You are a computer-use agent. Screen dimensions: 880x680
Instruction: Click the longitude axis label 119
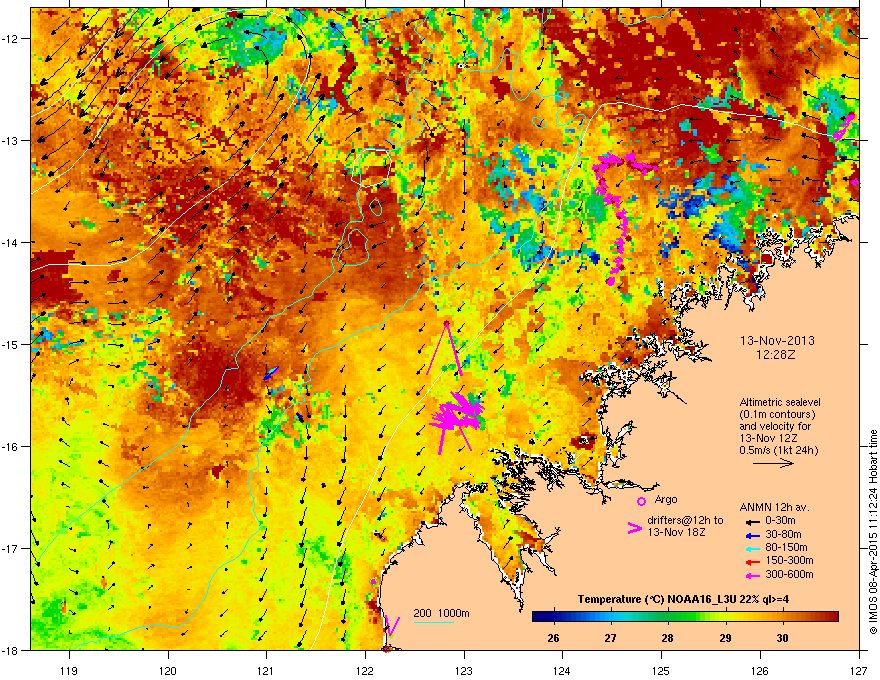[70, 670]
